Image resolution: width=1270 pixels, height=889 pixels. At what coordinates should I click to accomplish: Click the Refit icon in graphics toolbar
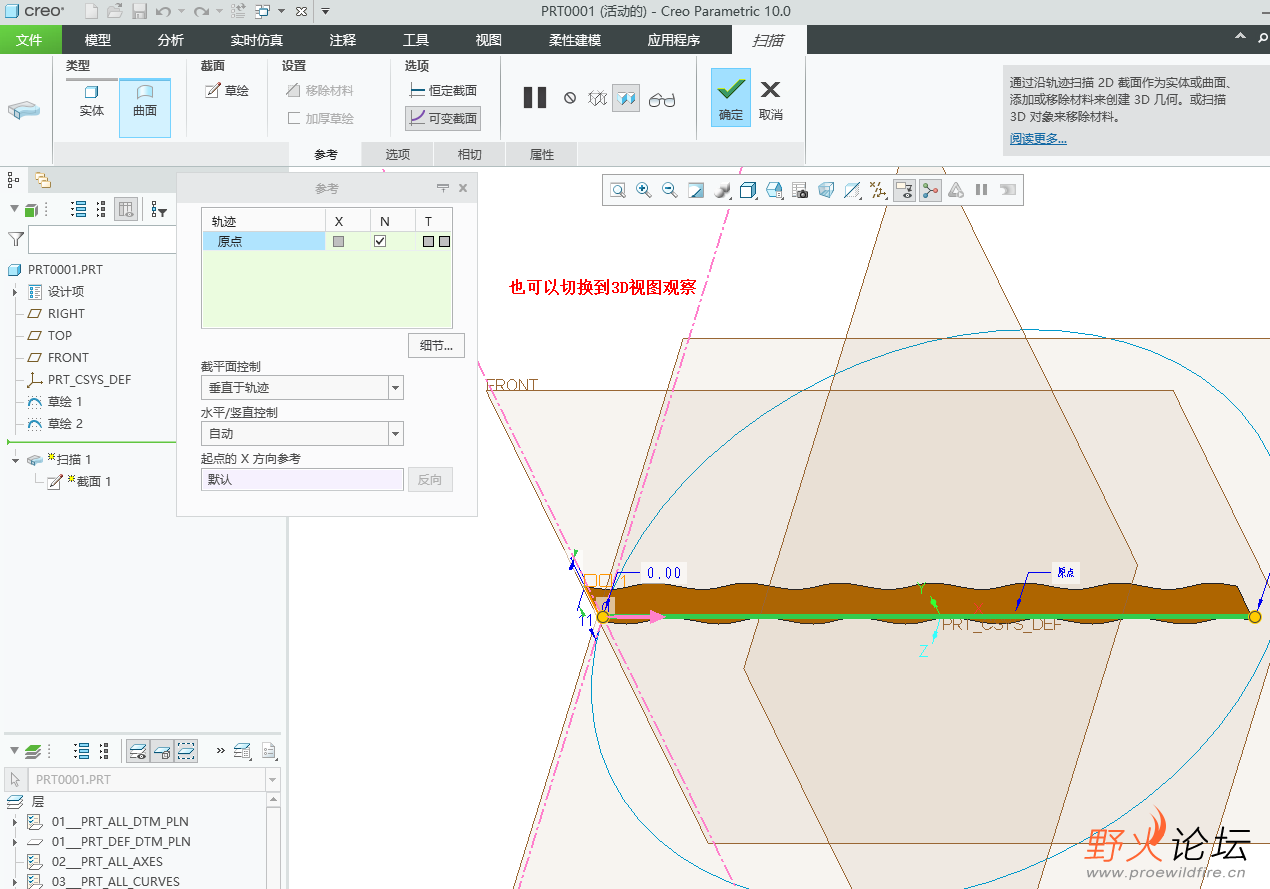point(618,190)
